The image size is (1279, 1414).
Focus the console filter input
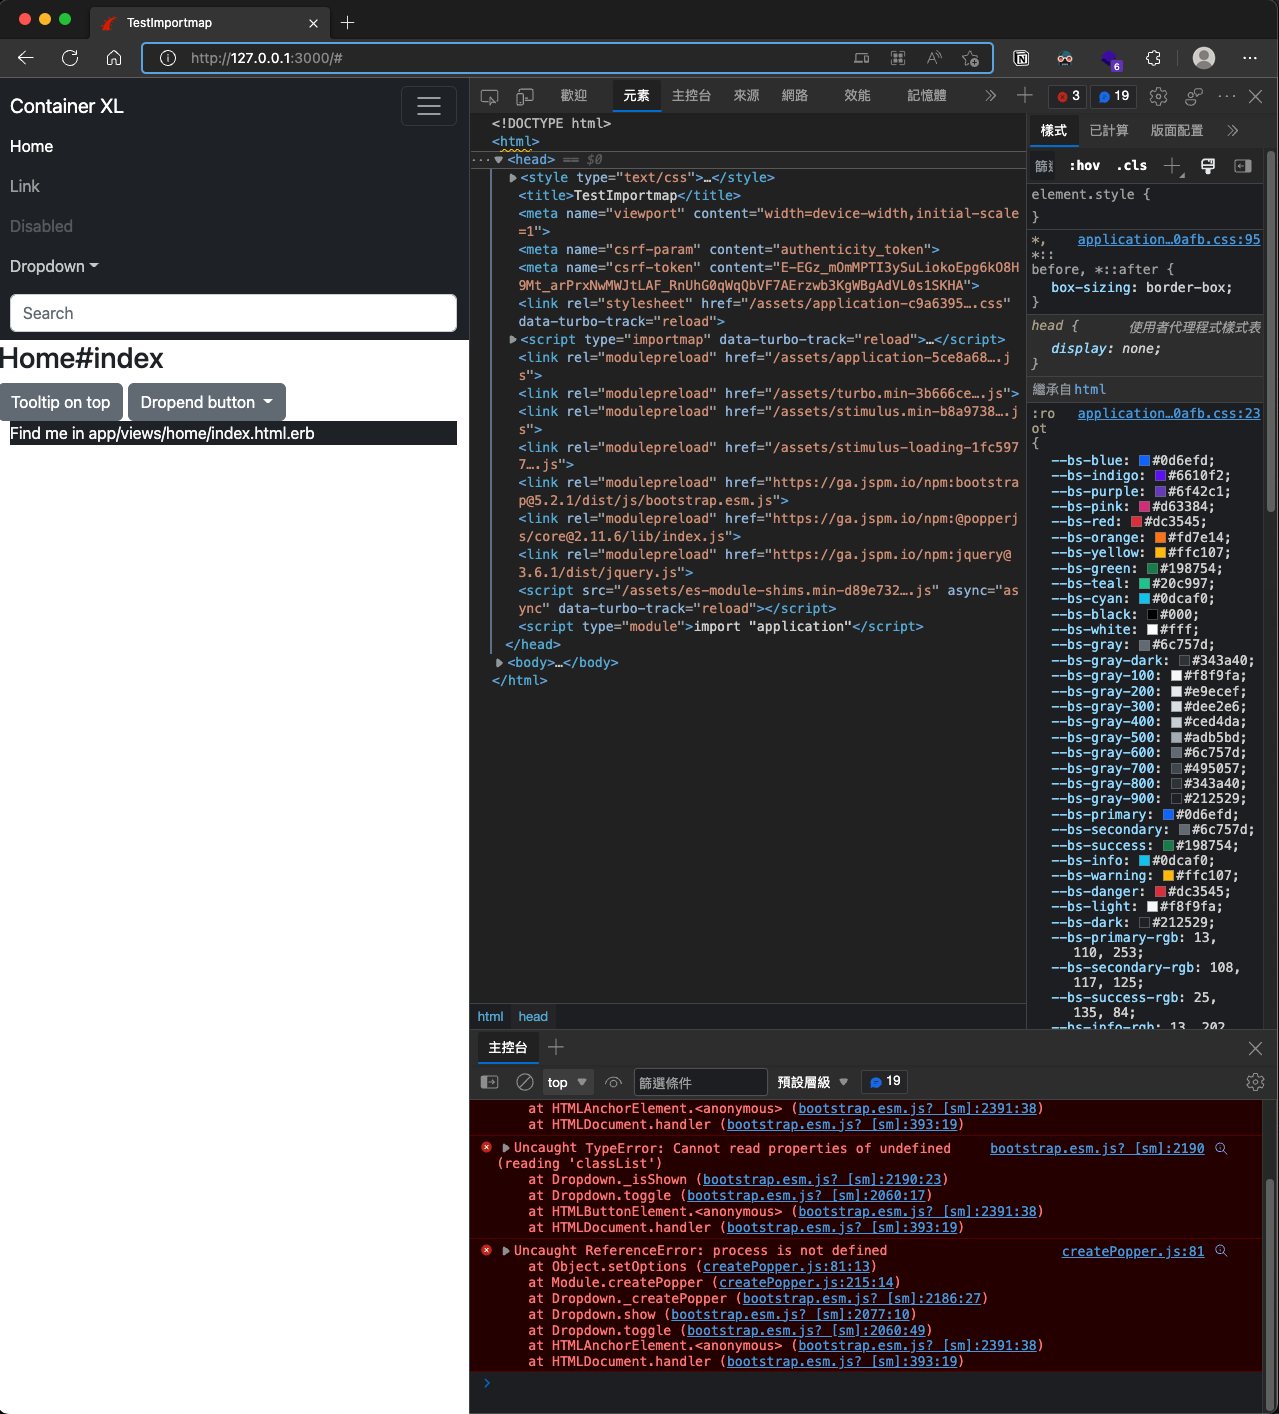[x=701, y=1082]
